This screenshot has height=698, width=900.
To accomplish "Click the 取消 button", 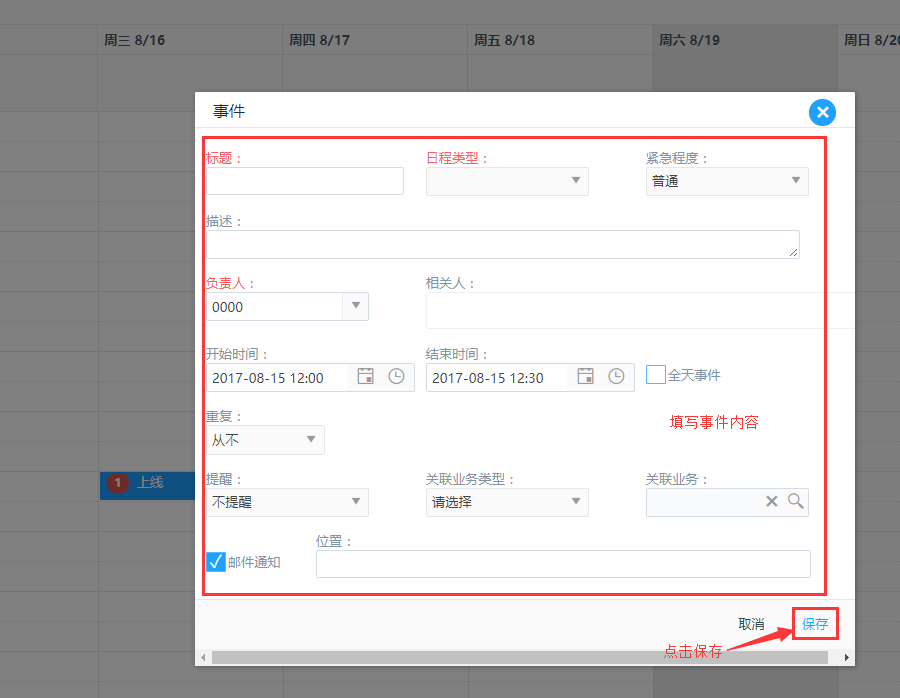I will click(x=751, y=624).
